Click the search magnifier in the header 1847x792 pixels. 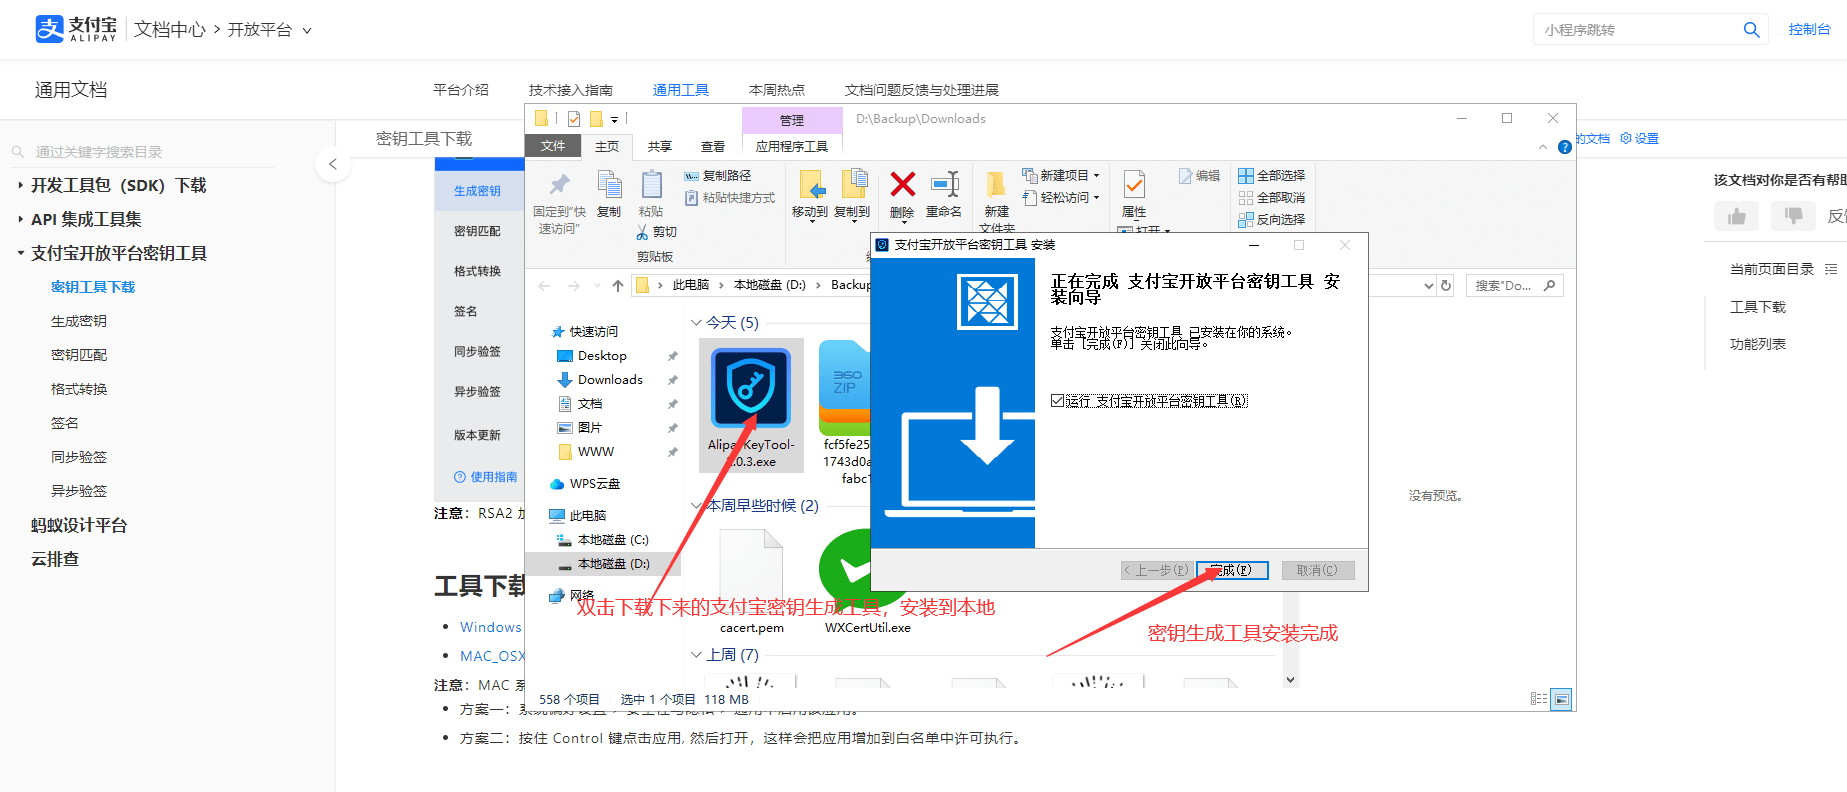click(x=1751, y=30)
